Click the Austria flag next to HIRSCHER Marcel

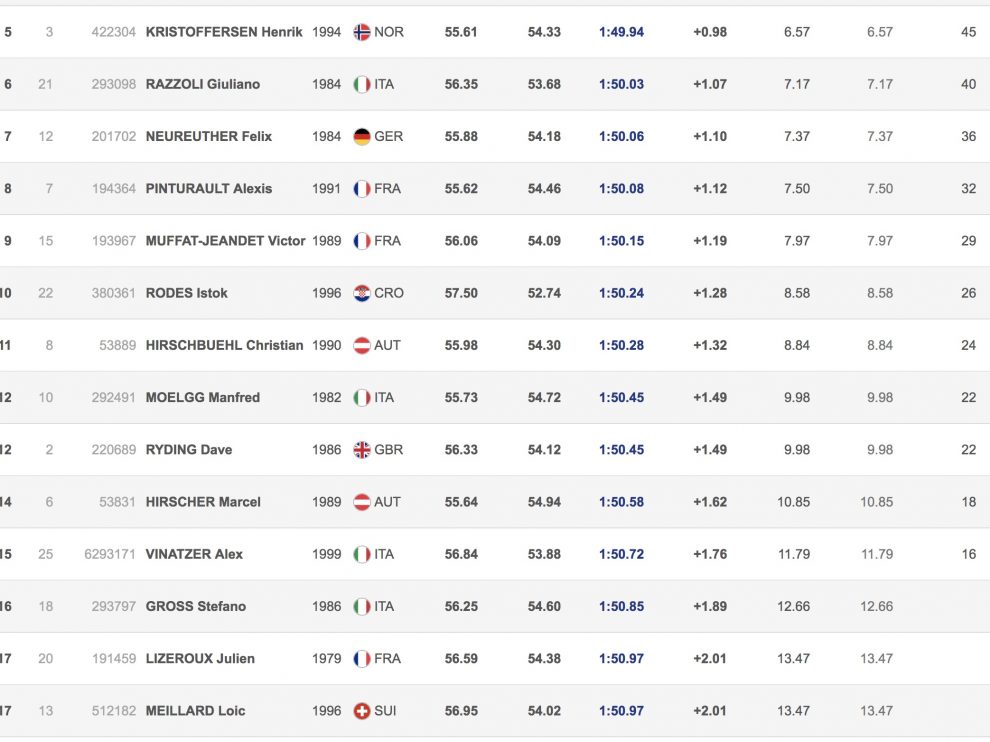[x=362, y=502]
